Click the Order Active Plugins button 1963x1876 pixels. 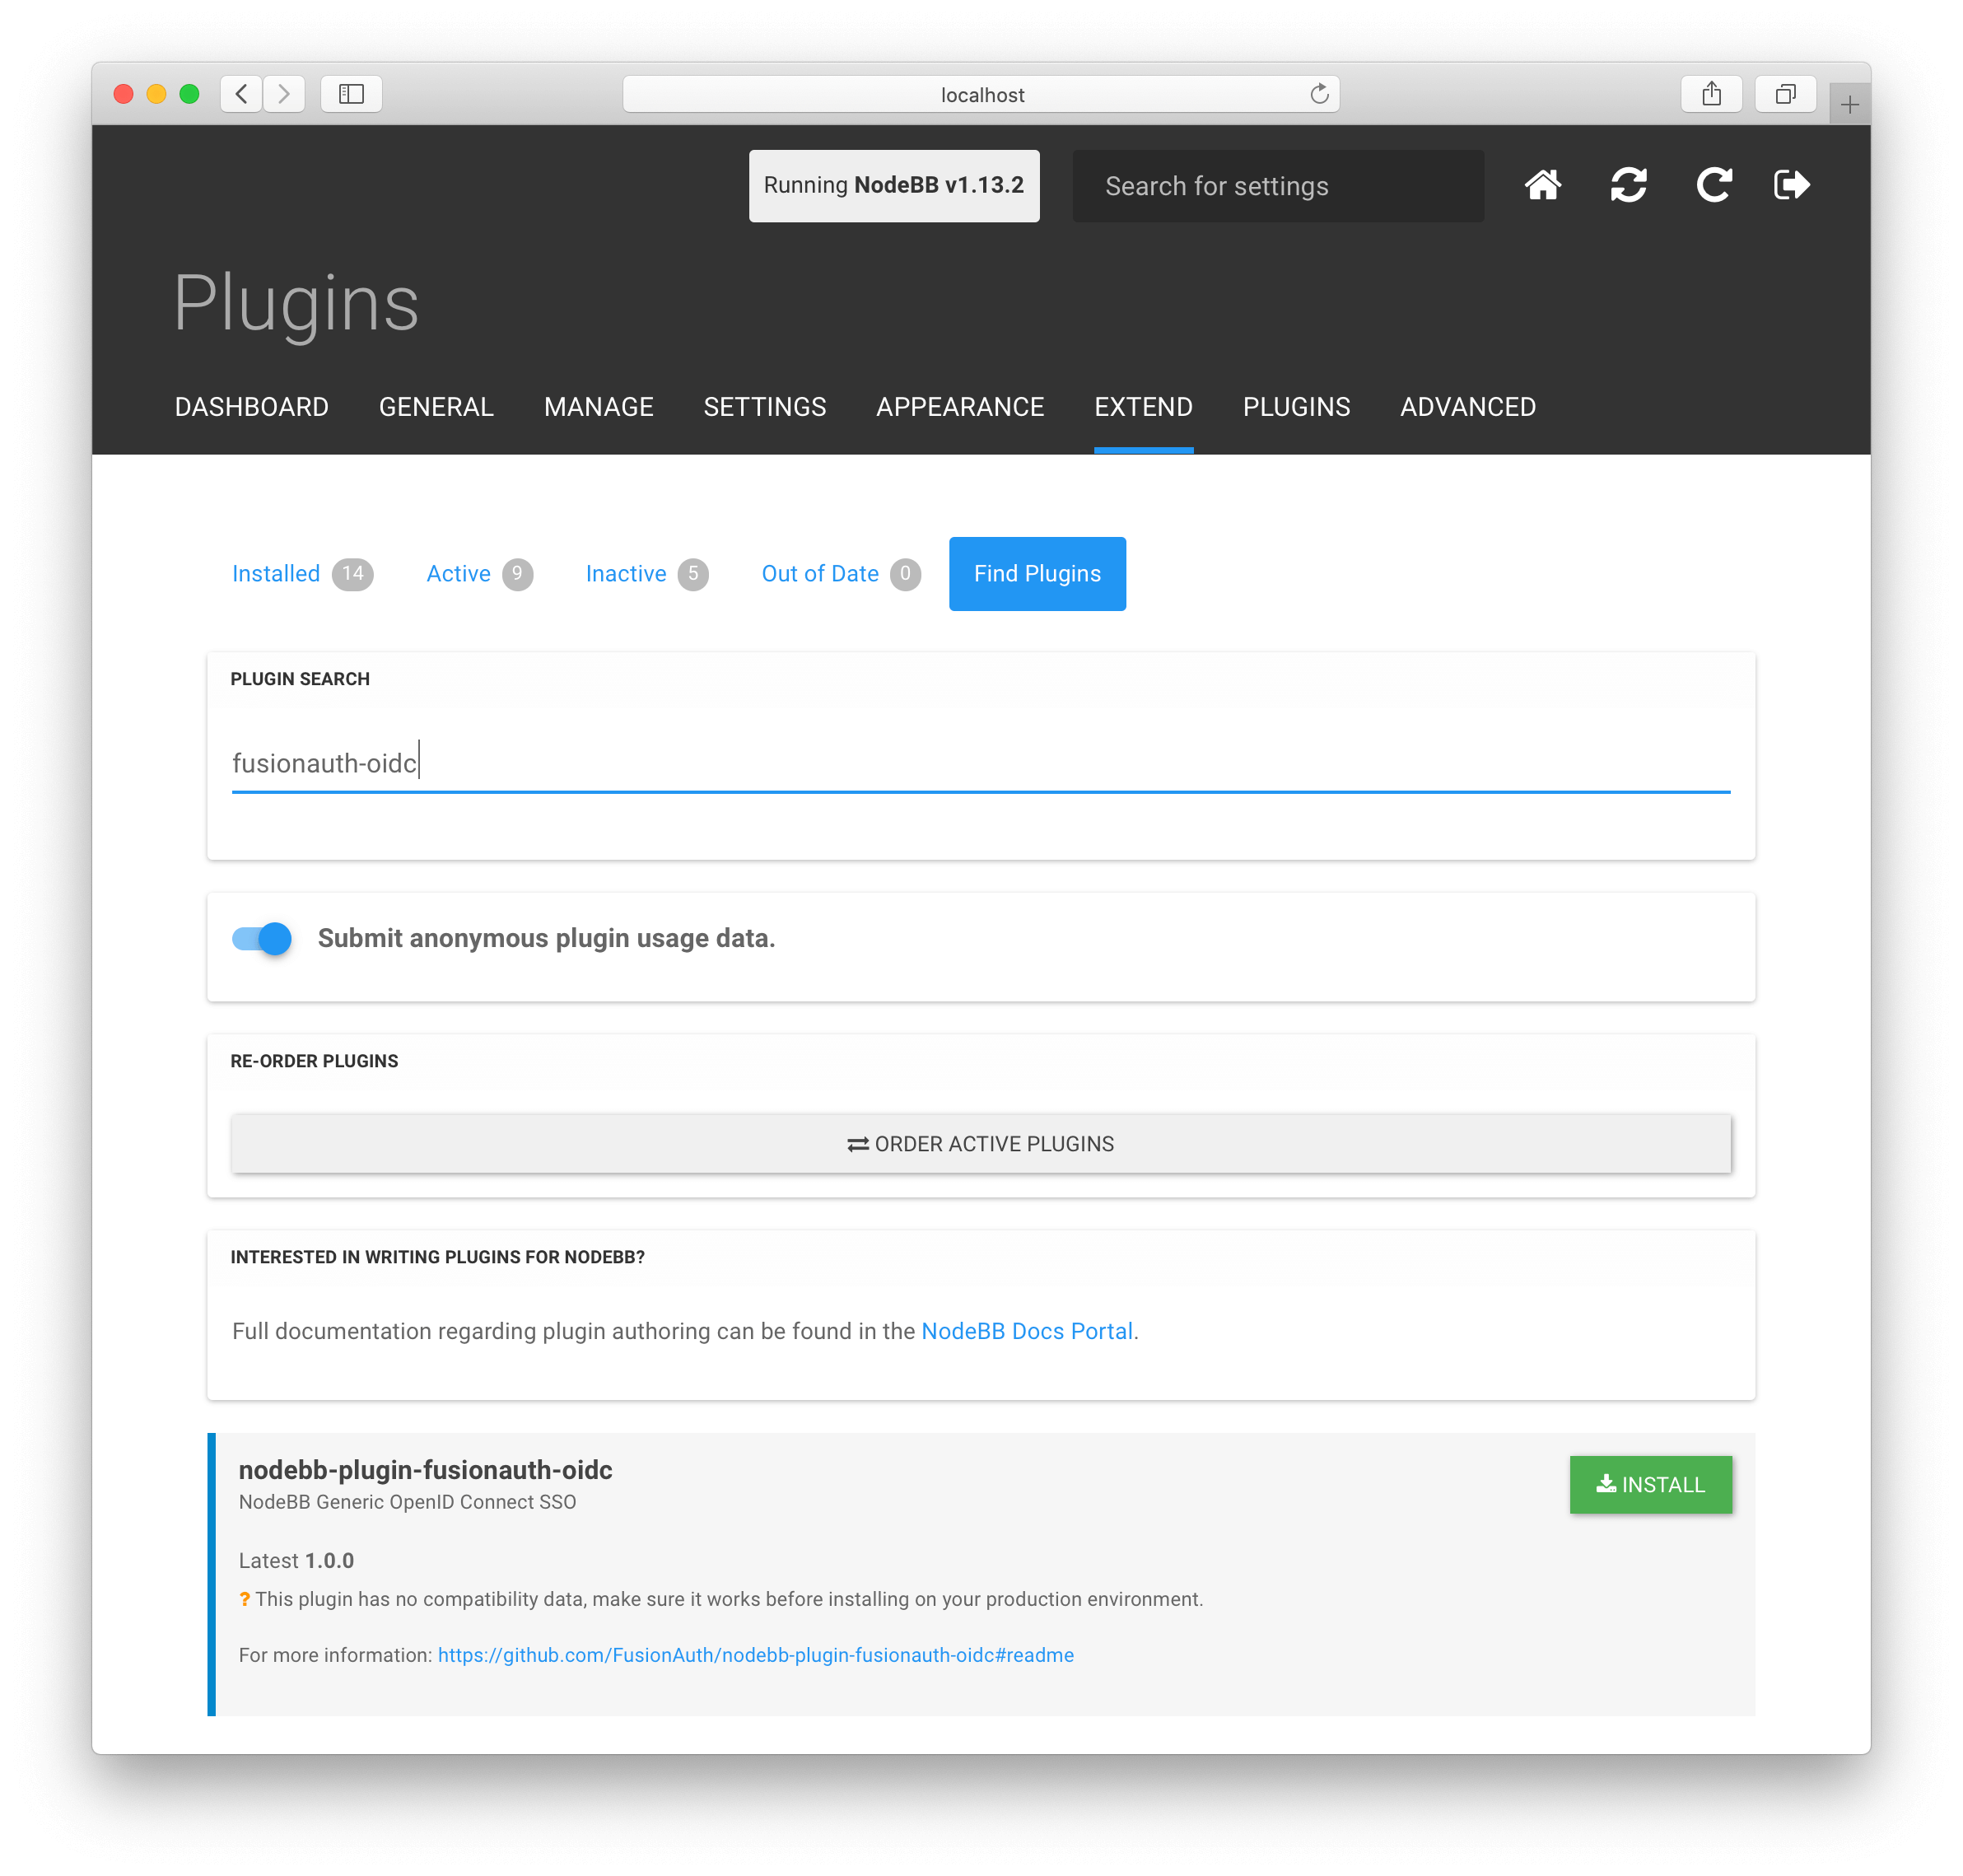click(x=980, y=1143)
